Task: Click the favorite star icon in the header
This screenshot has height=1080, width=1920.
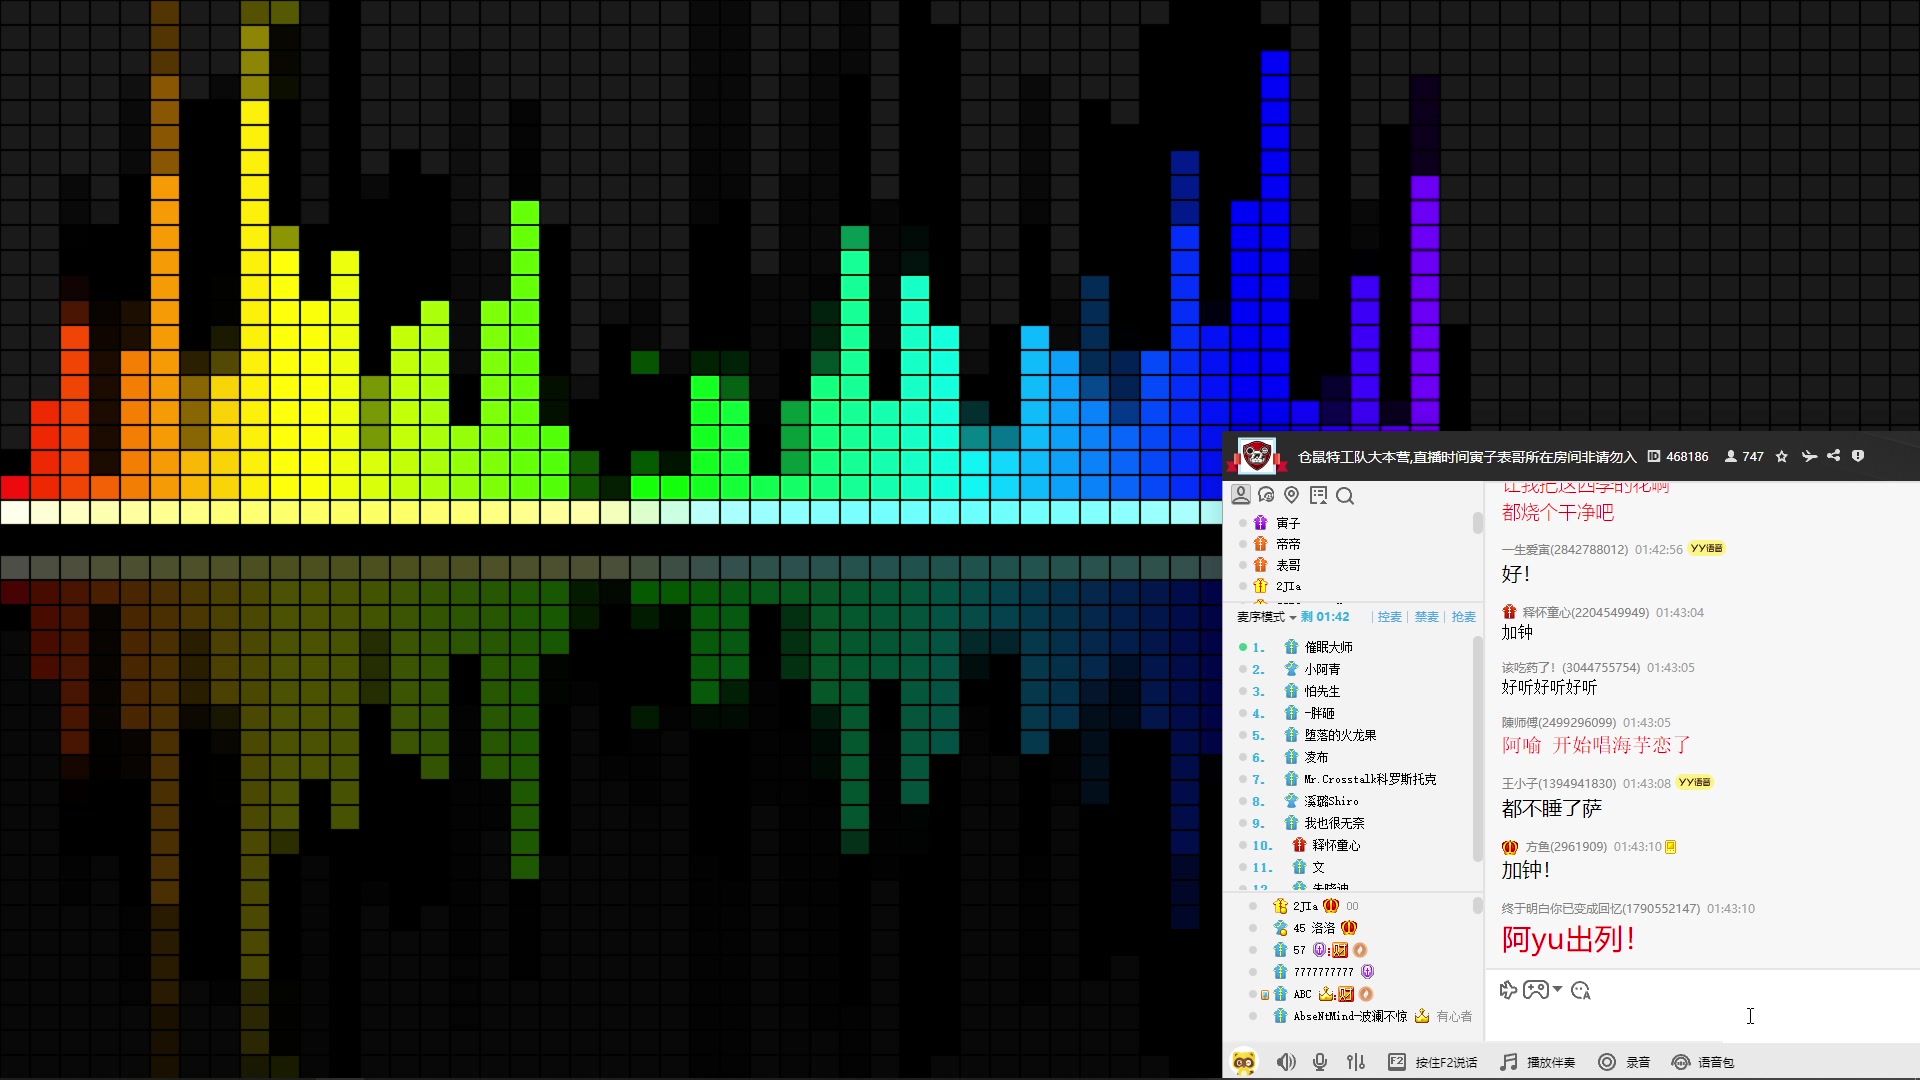Action: [x=1782, y=456]
